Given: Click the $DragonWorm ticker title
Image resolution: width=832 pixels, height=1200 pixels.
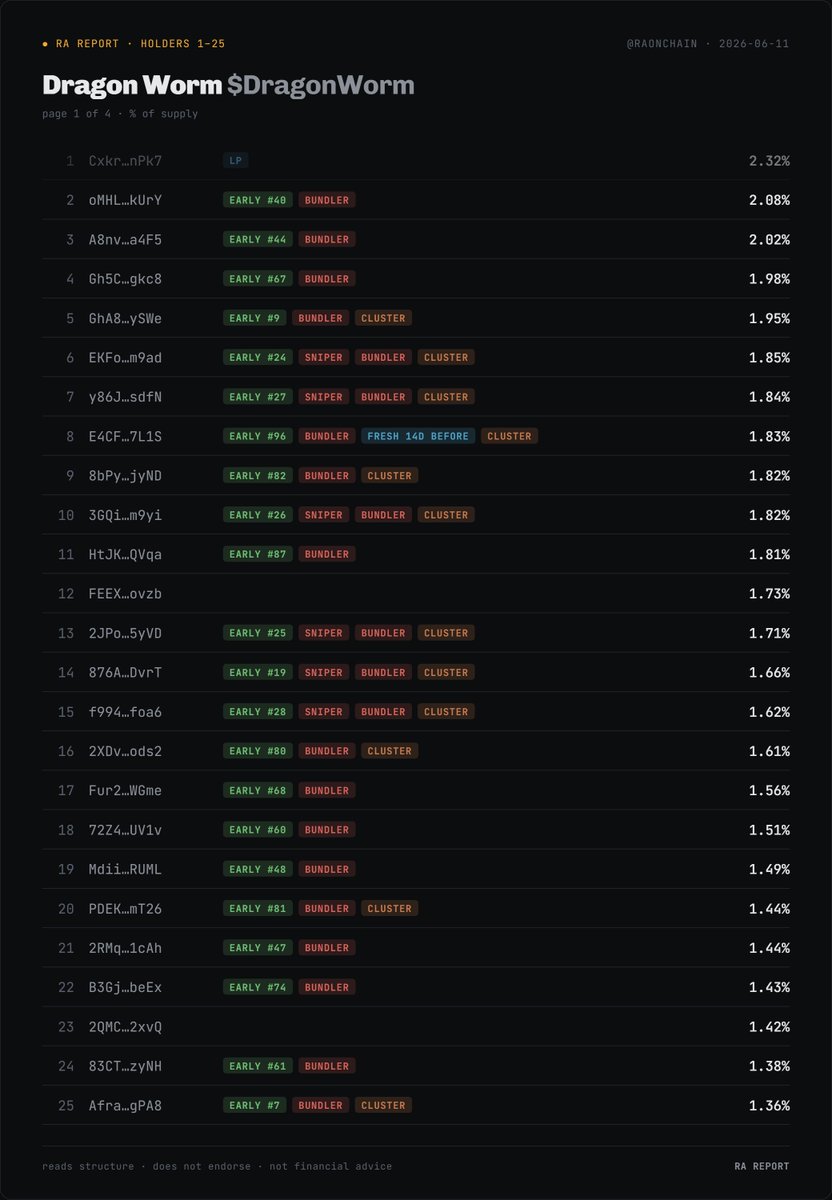Looking at the screenshot, I should [321, 86].
